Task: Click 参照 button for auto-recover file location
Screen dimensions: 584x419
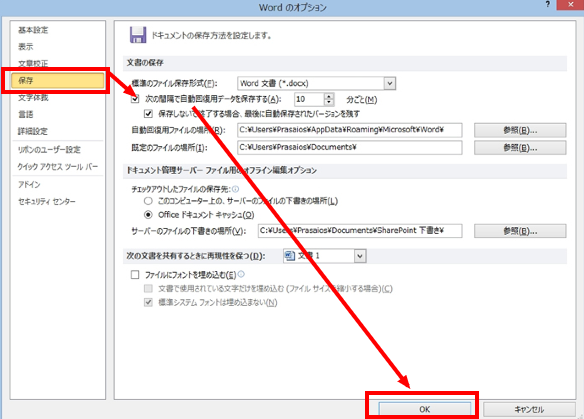Action: (x=520, y=130)
